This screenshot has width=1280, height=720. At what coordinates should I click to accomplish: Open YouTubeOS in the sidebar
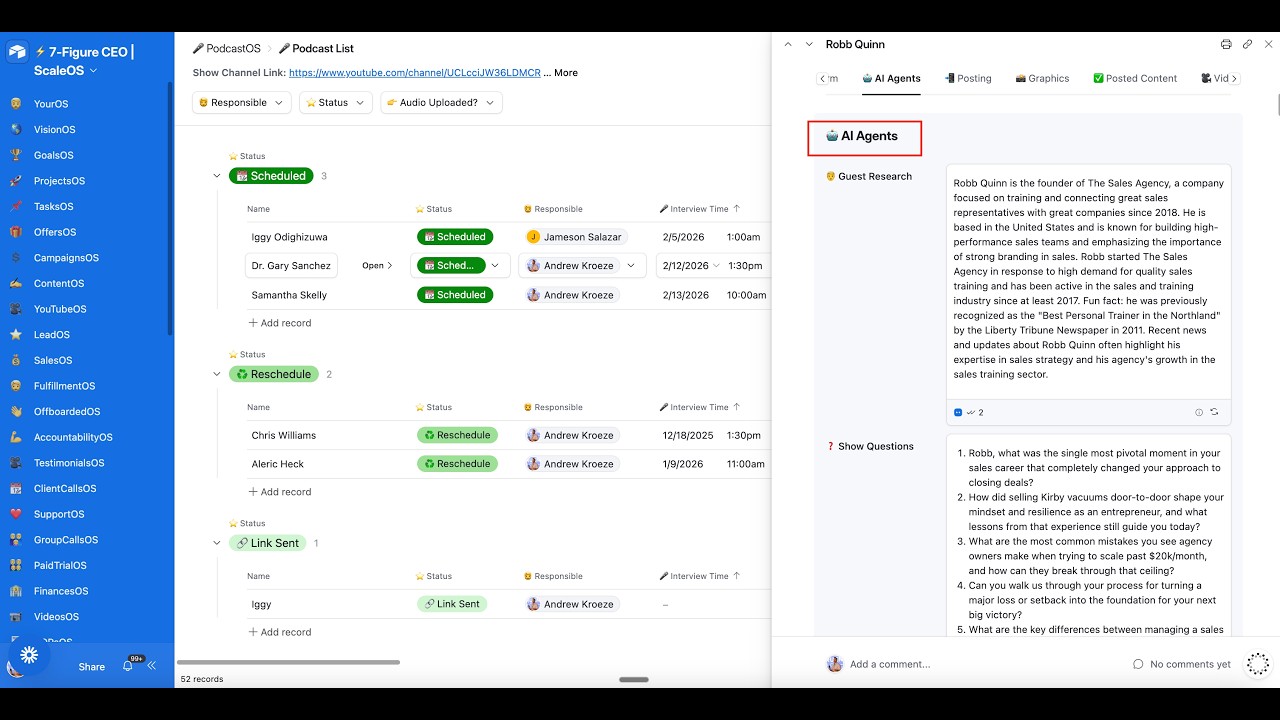(60, 309)
